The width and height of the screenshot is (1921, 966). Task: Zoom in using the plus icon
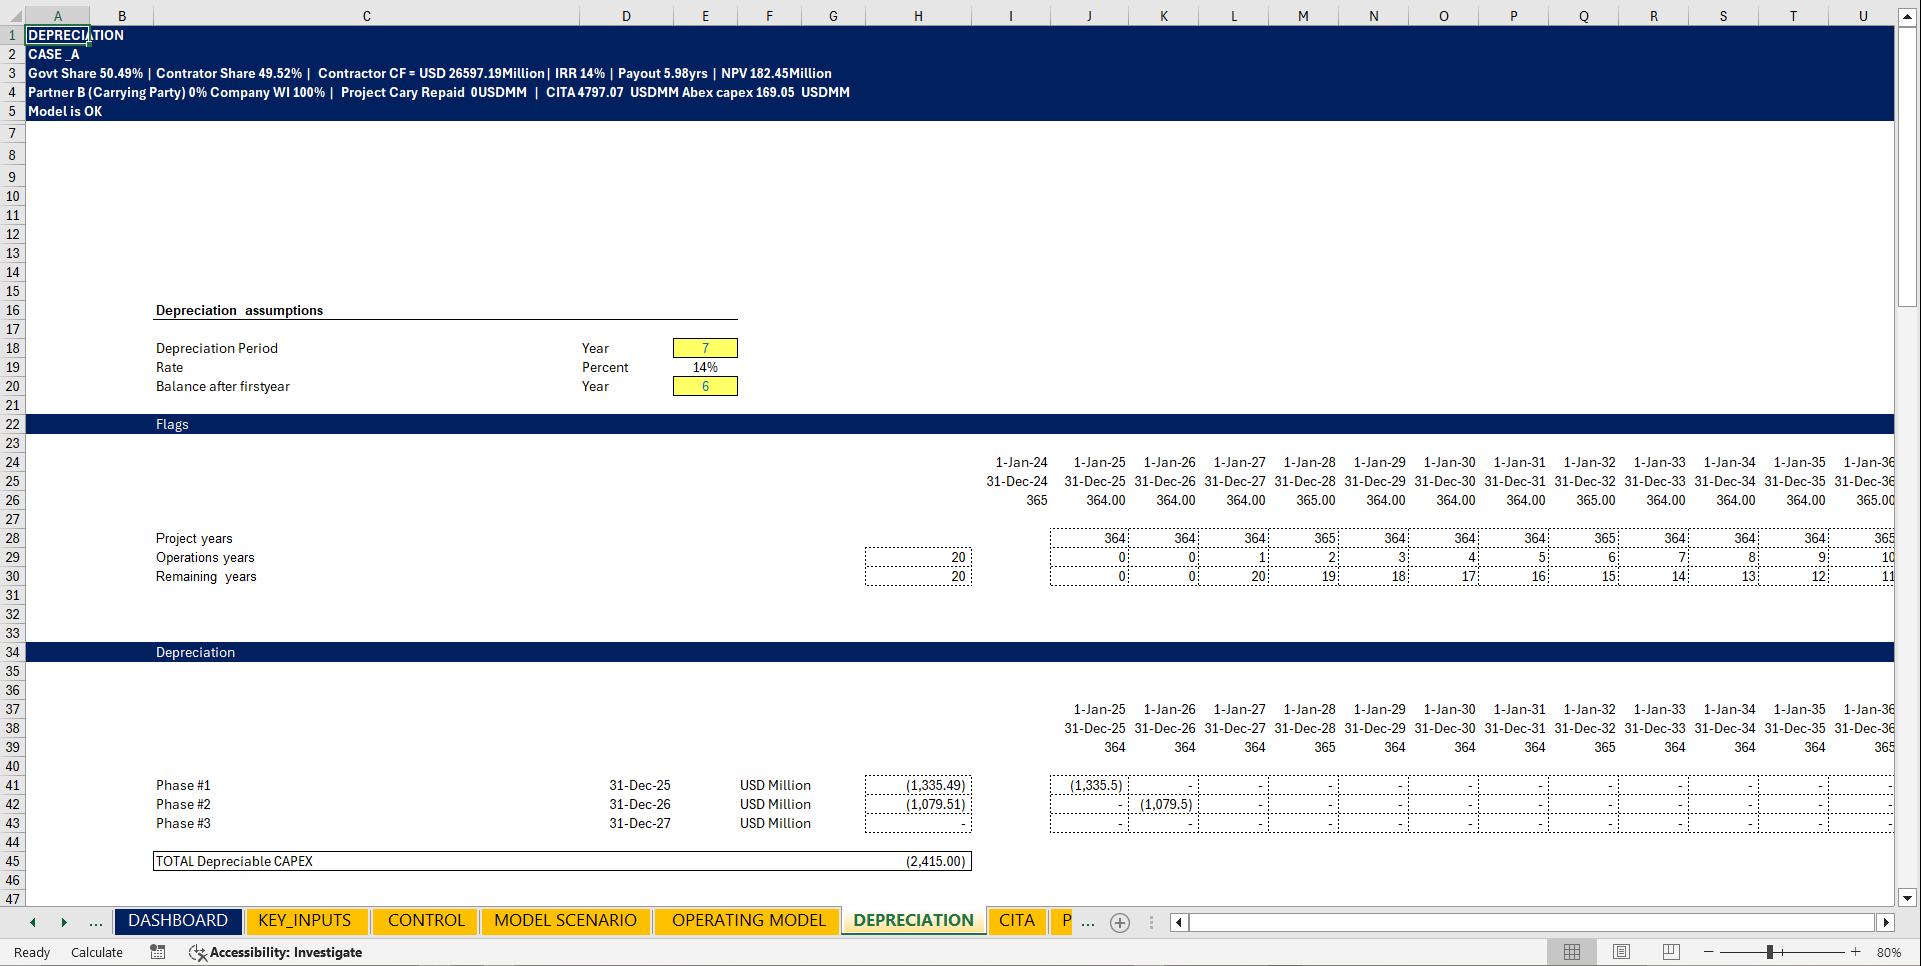(1856, 952)
